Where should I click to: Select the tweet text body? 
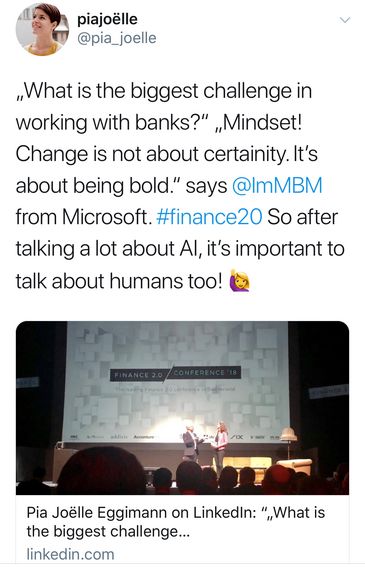coord(180,186)
